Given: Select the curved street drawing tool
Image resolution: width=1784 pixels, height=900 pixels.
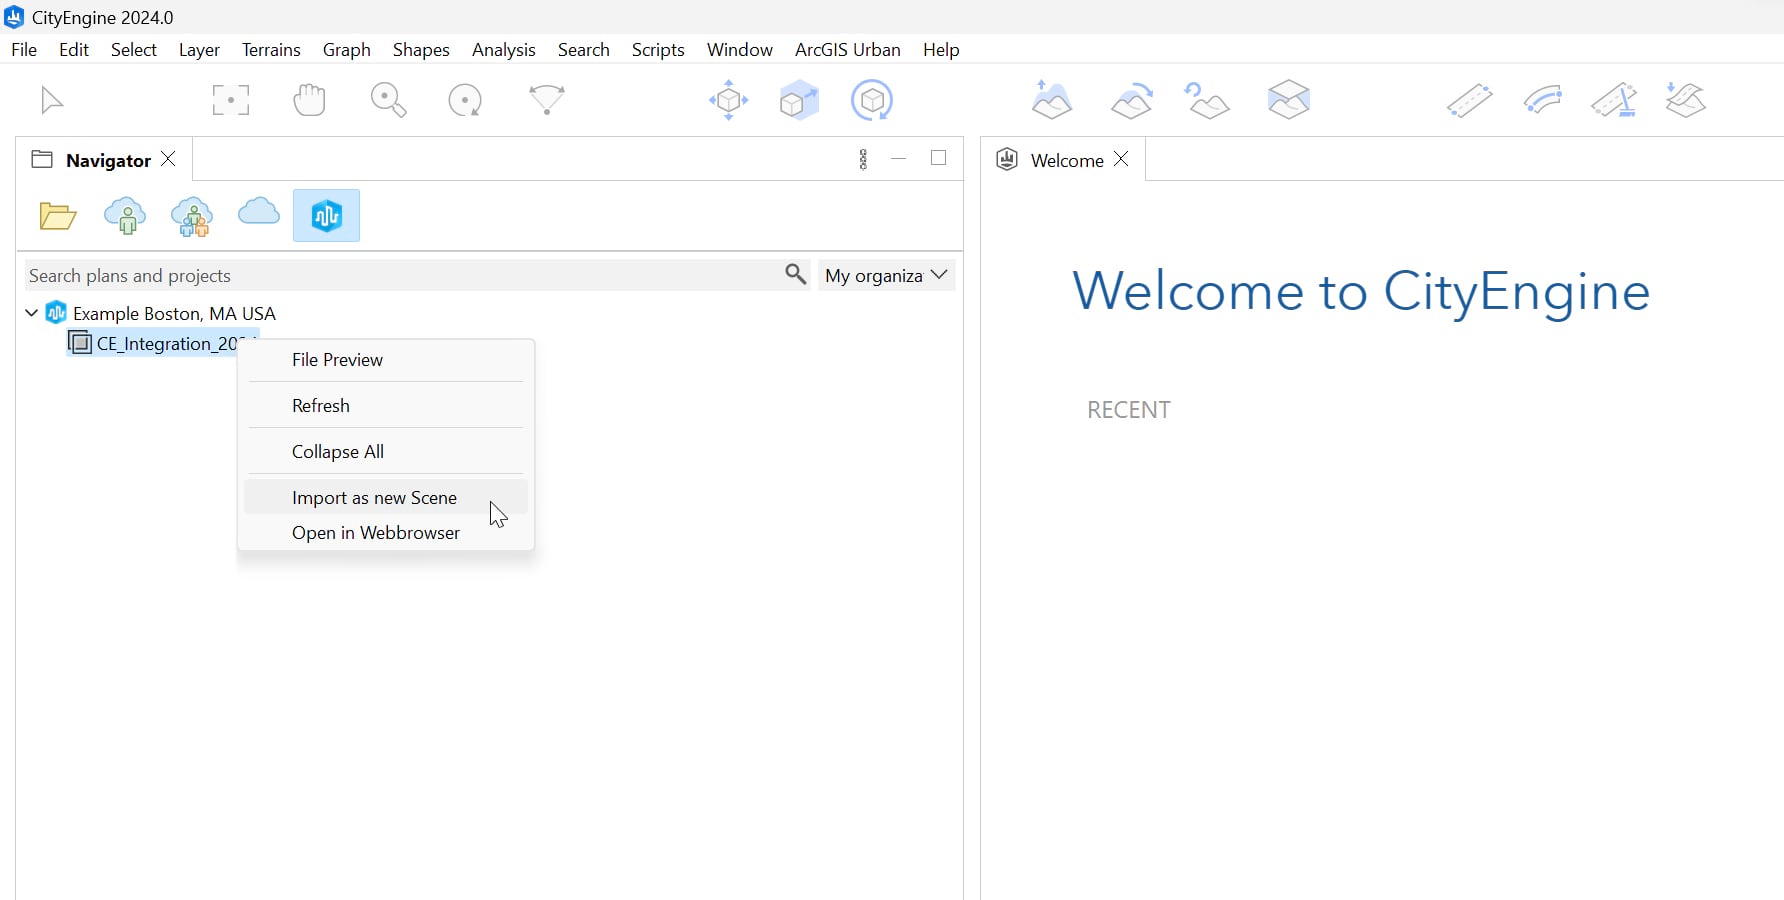Looking at the screenshot, I should [x=1543, y=100].
